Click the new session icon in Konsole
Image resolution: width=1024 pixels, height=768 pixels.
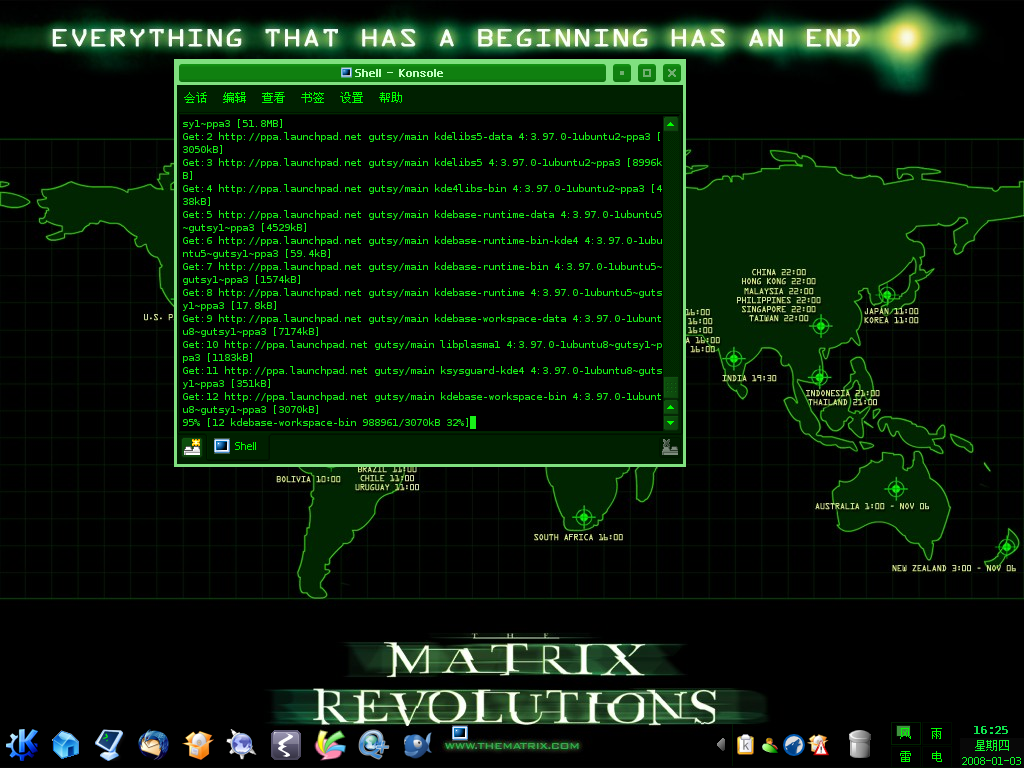pyautogui.click(x=192, y=447)
